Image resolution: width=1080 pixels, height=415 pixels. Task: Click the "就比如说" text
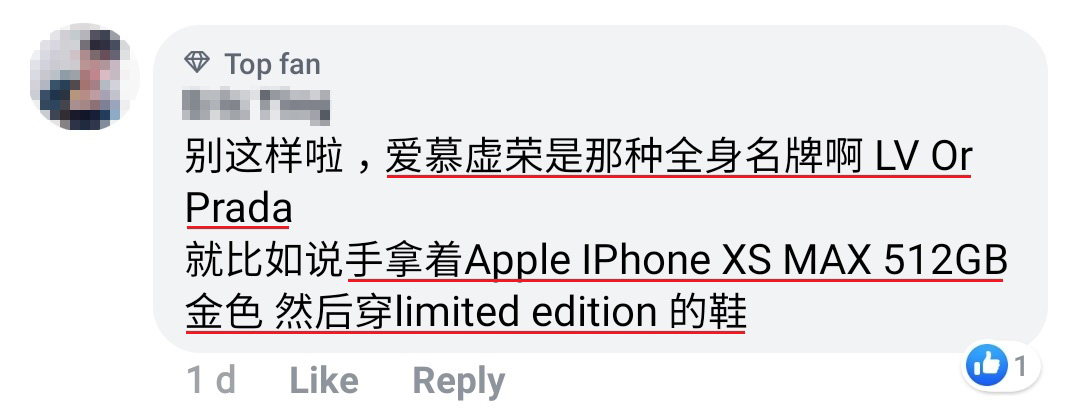point(264,262)
